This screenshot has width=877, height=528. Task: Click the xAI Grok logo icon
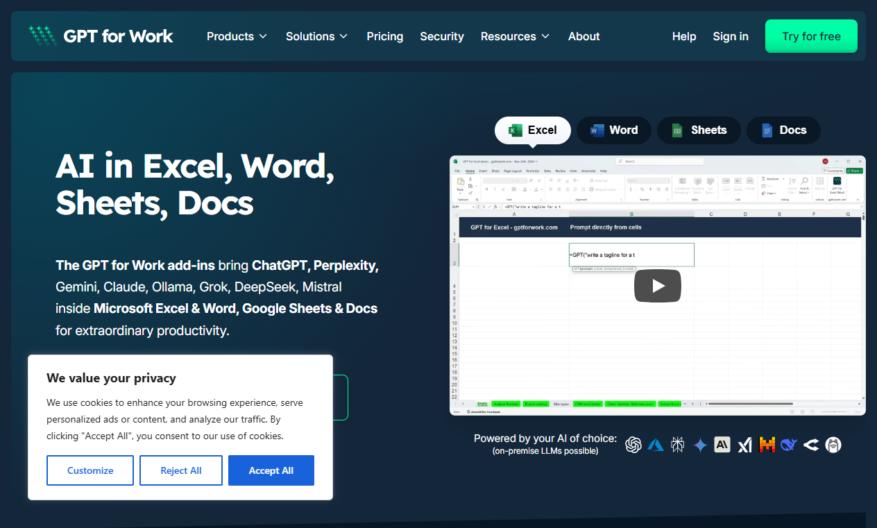pos(744,445)
